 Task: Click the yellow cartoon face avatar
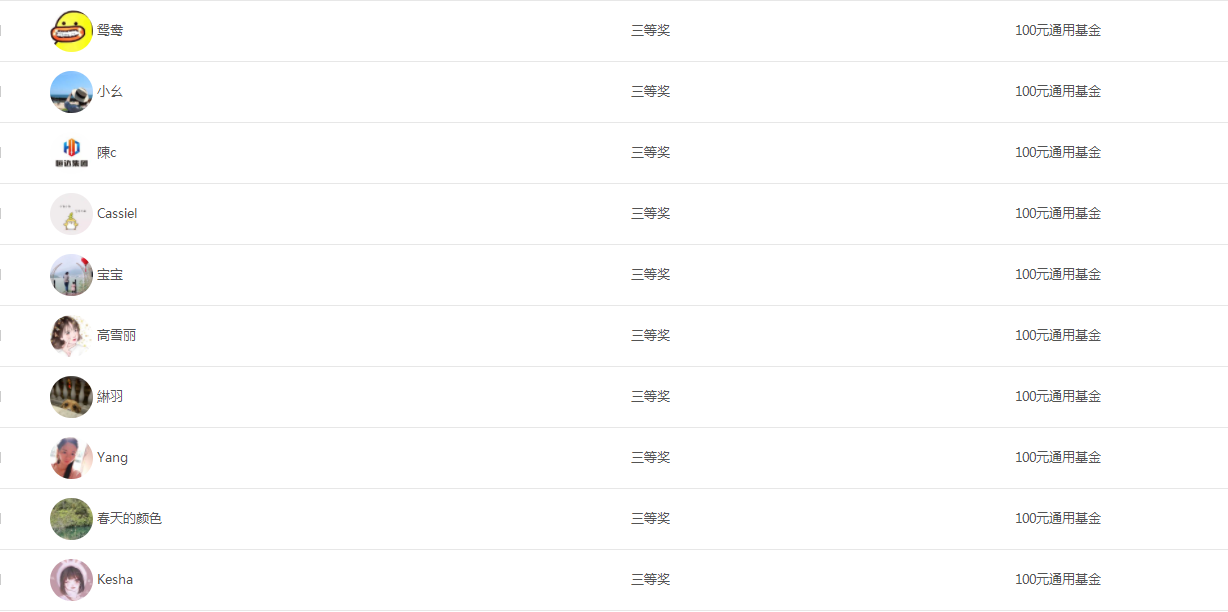71,31
